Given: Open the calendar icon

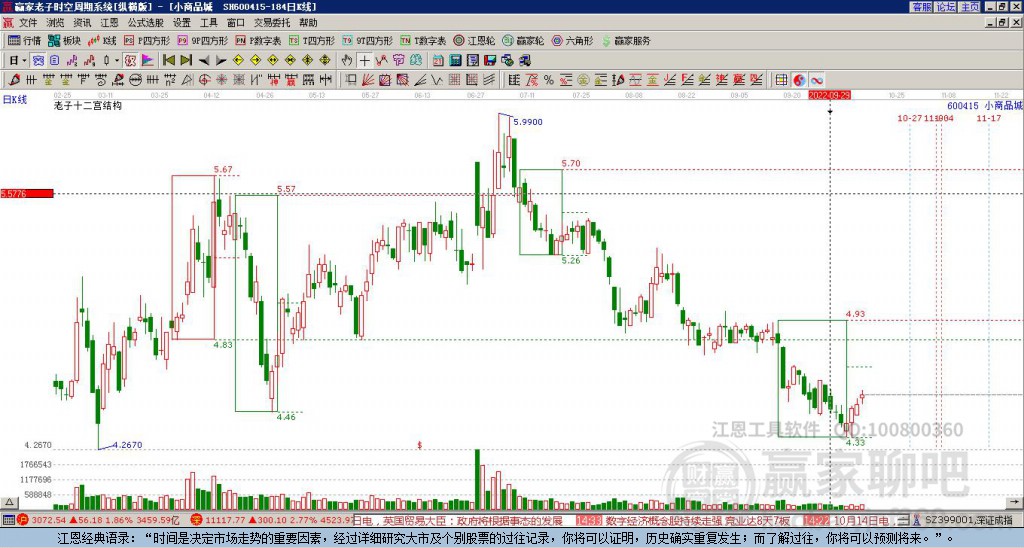Looking at the screenshot, I should click(438, 61).
